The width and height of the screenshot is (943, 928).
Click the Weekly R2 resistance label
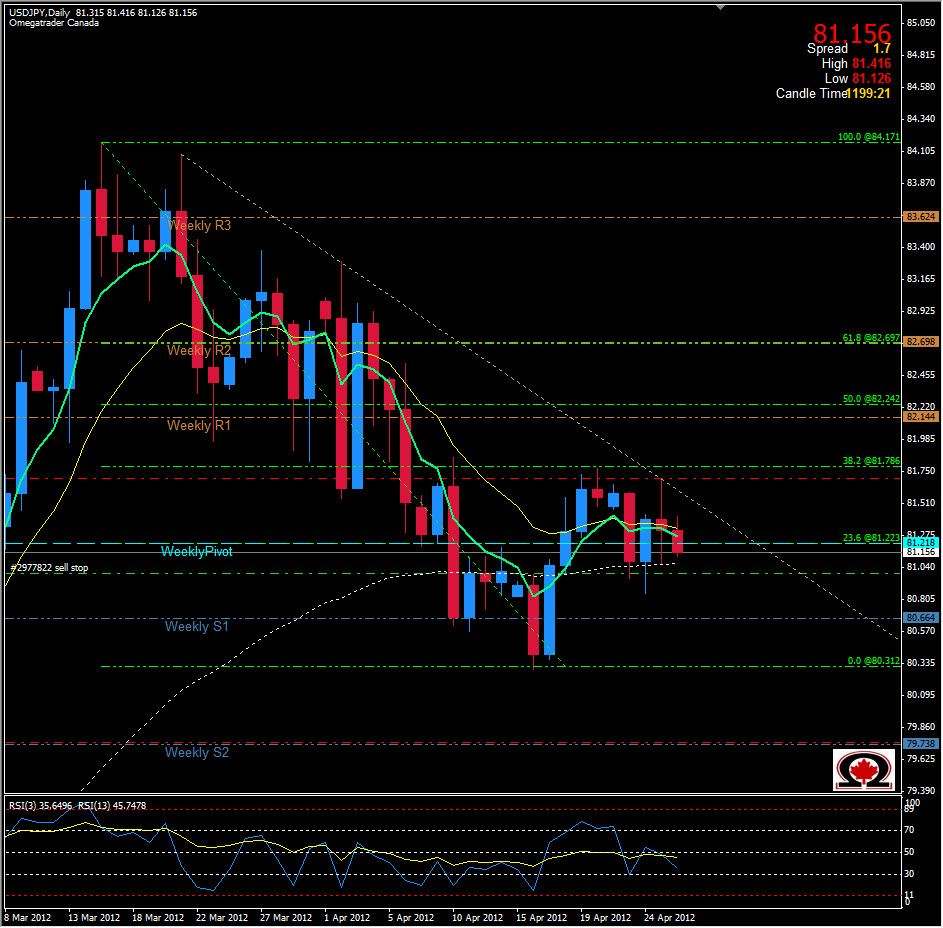198,351
